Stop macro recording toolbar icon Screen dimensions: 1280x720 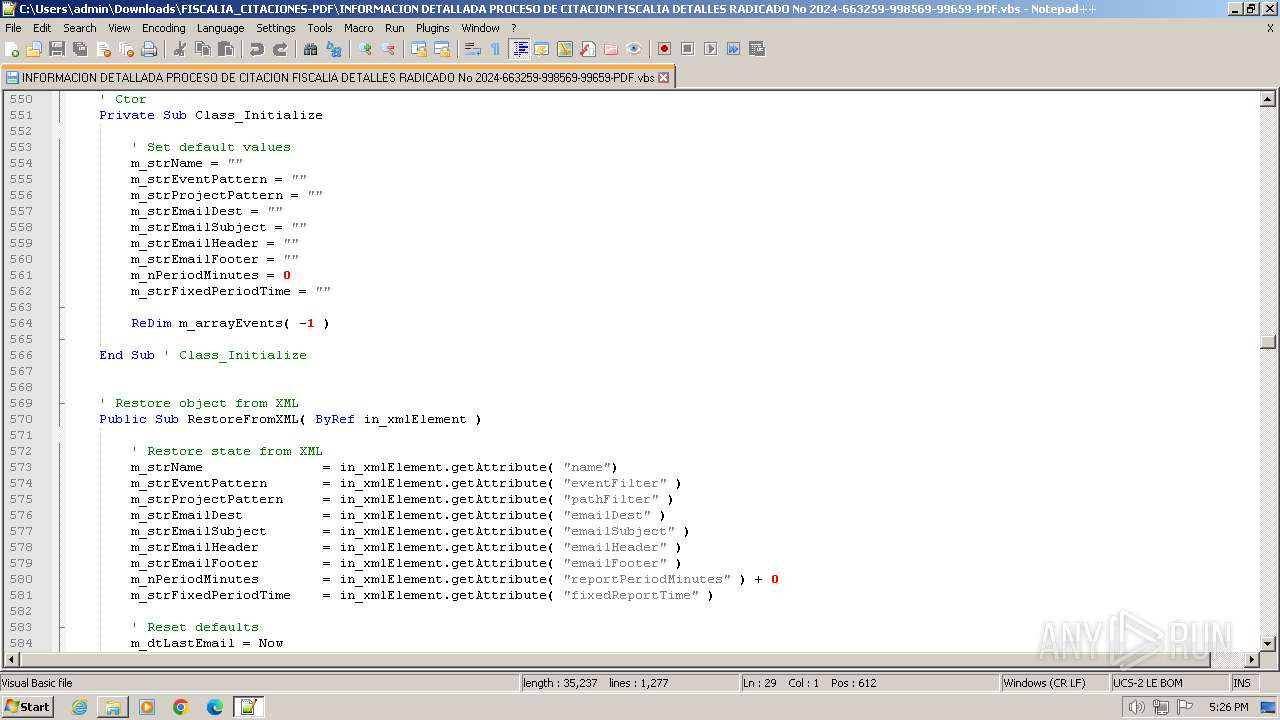point(687,49)
